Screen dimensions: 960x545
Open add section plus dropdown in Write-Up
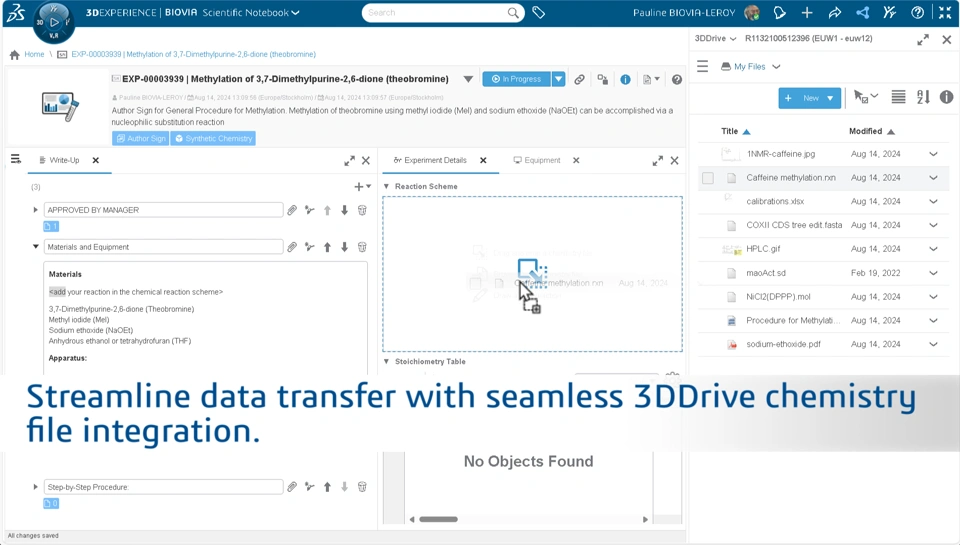[x=362, y=186]
